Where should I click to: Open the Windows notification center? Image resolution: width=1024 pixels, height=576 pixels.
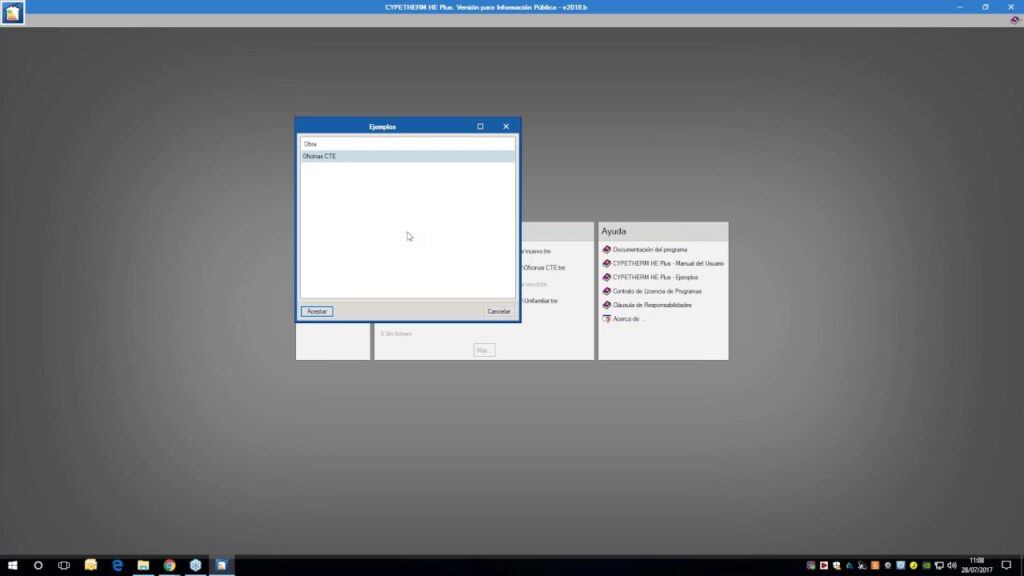click(x=1006, y=565)
